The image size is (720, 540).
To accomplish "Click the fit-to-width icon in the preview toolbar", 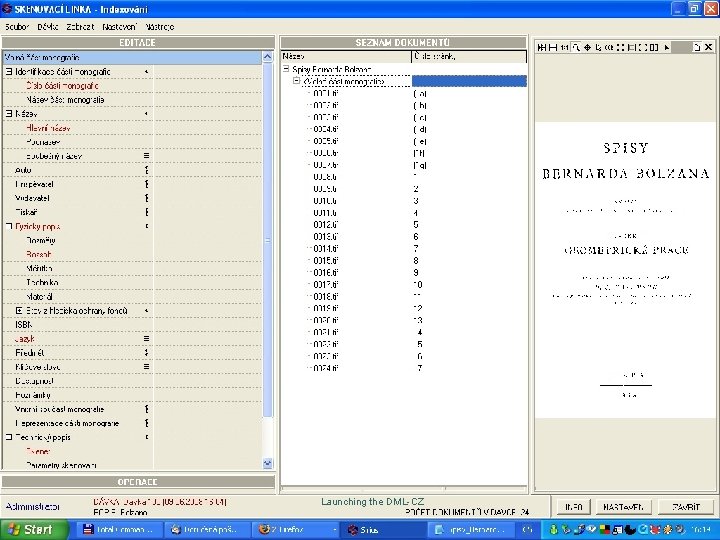I will point(553,47).
